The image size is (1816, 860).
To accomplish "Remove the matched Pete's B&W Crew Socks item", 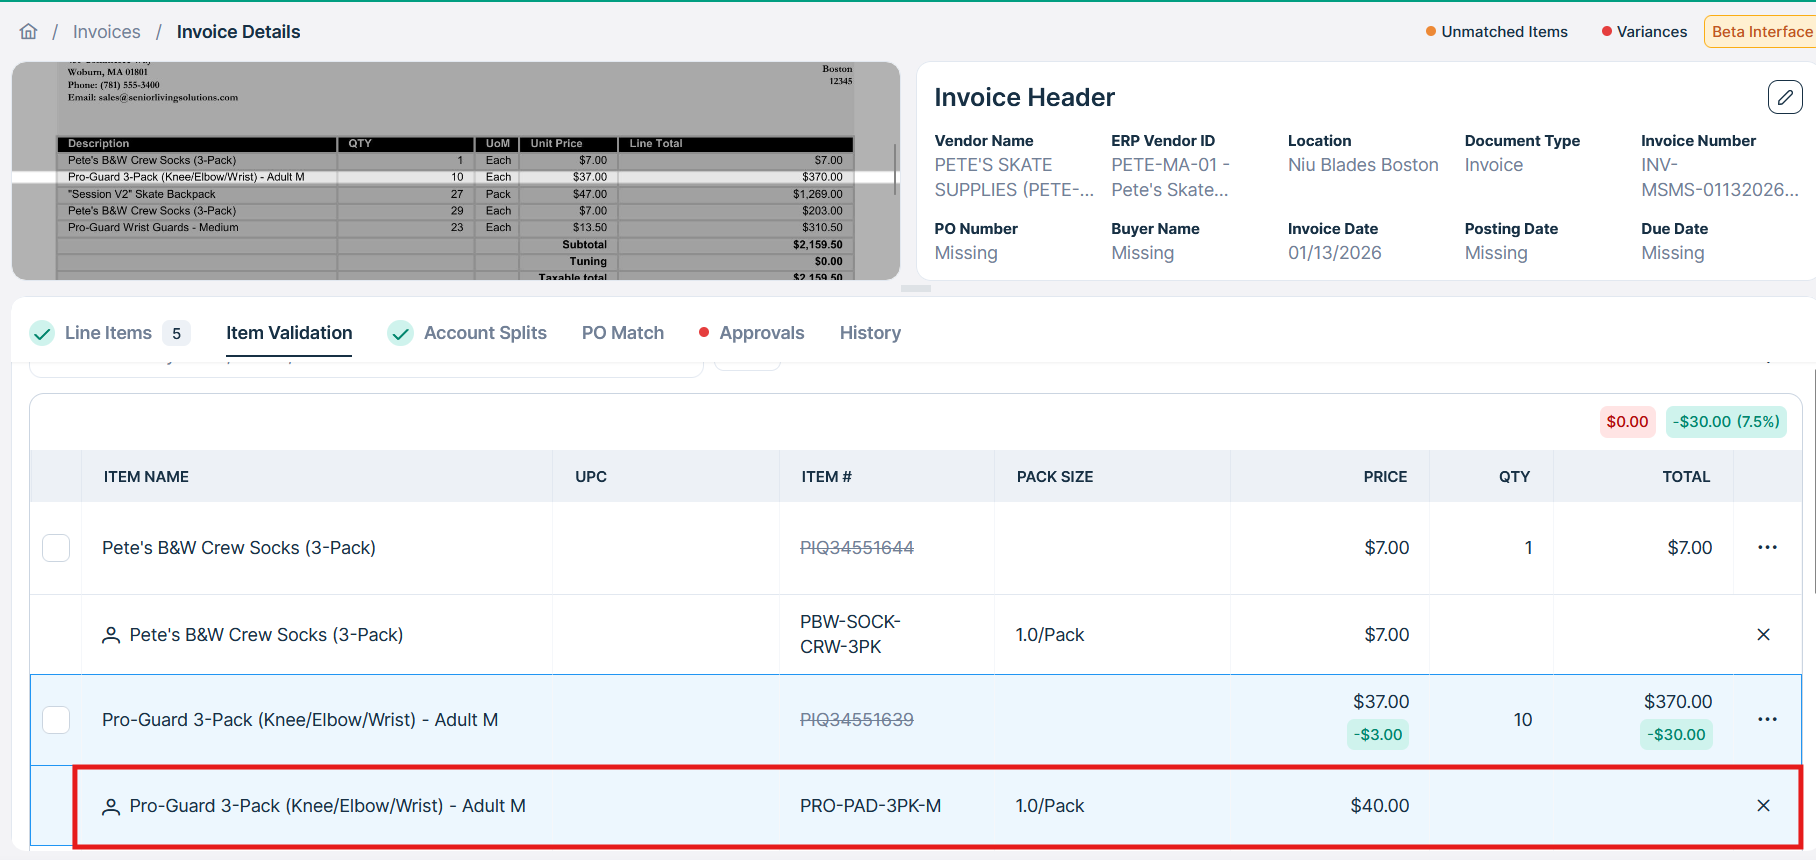I will (x=1763, y=635).
